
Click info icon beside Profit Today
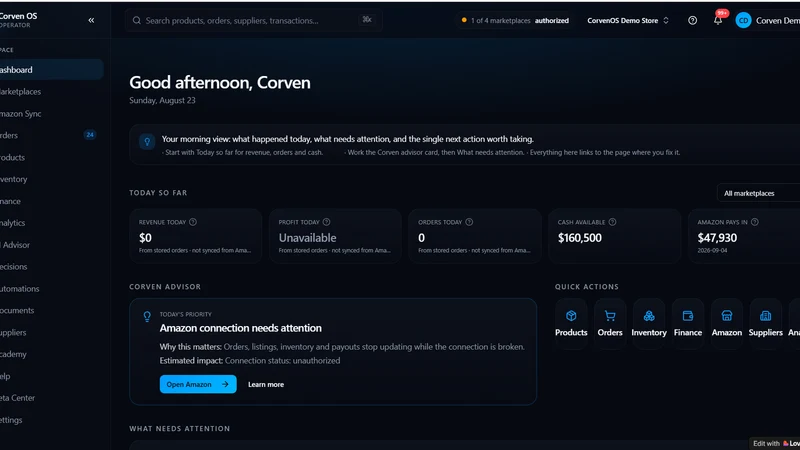pyautogui.click(x=327, y=222)
